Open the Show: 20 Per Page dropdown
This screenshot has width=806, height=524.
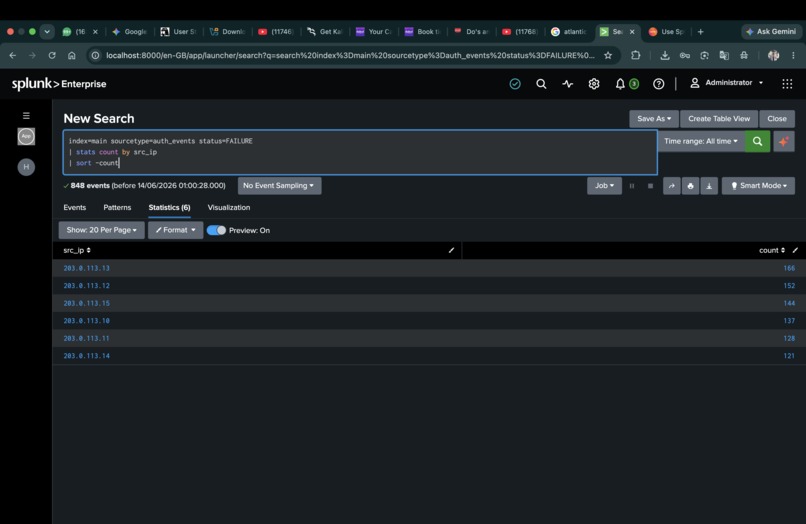click(101, 230)
